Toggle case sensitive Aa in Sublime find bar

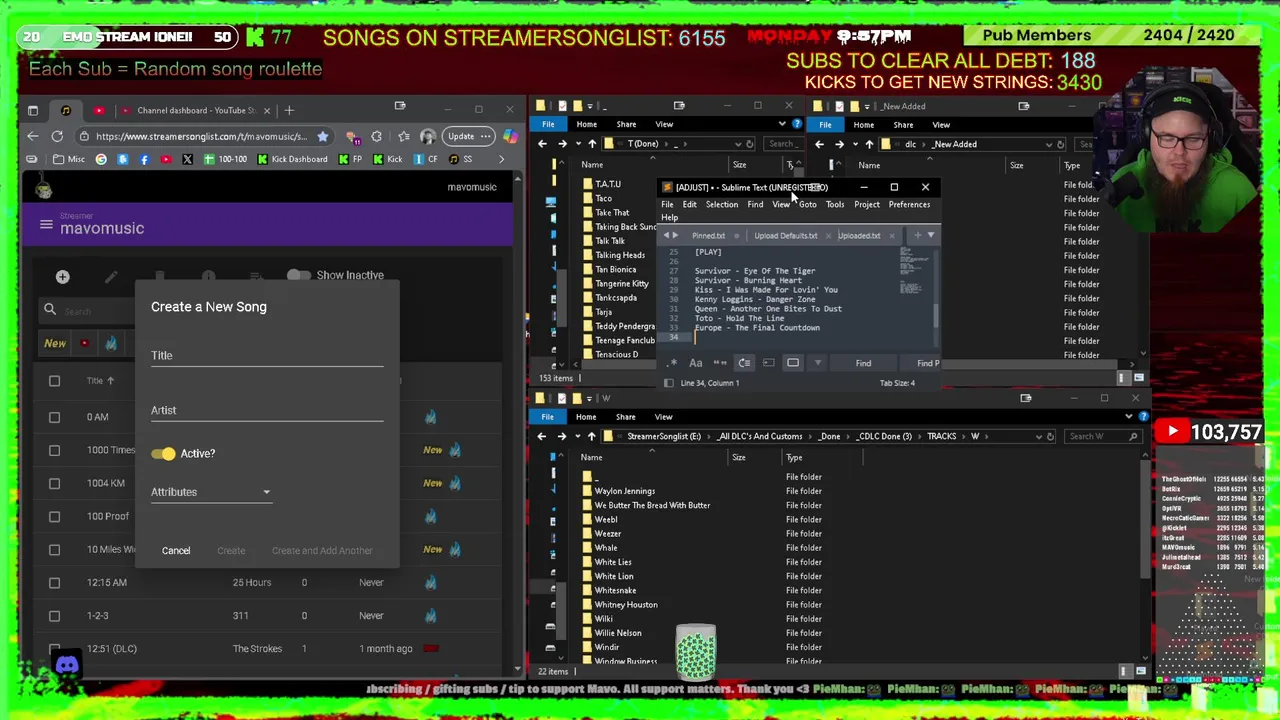(x=696, y=363)
